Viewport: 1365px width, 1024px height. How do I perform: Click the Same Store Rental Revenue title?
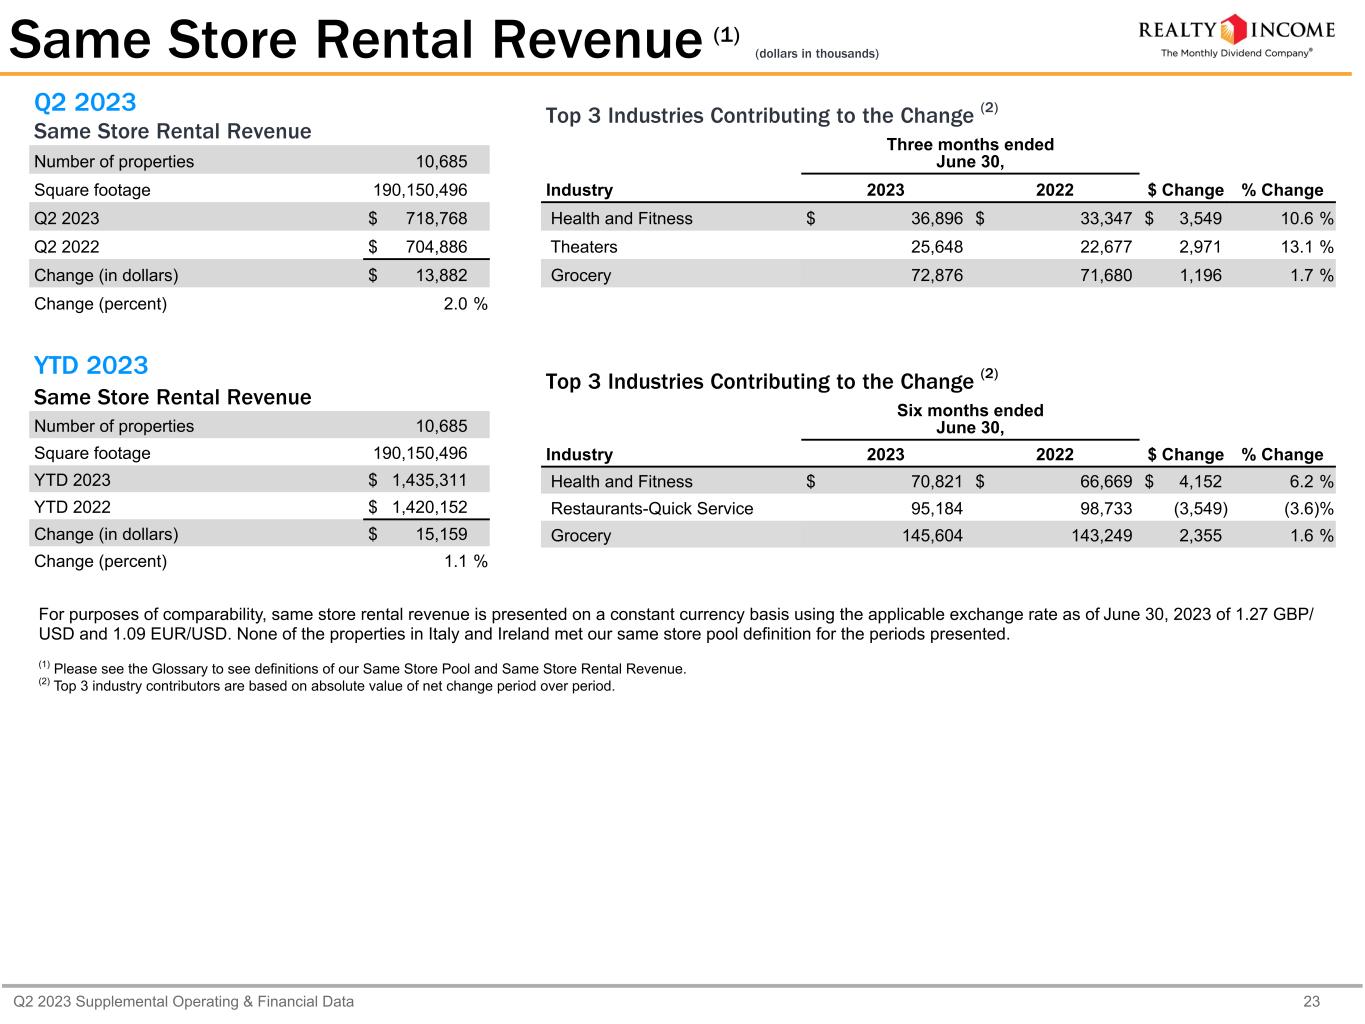(355, 41)
